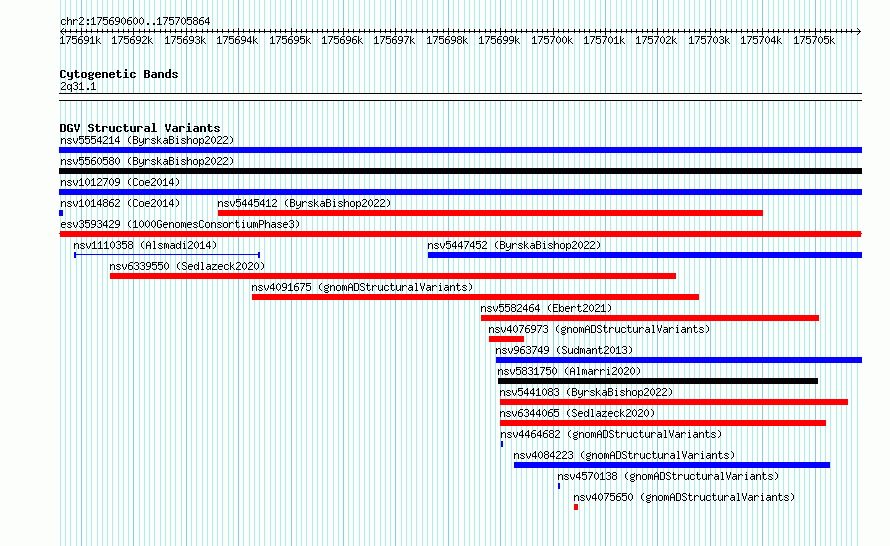This screenshot has width=890, height=546.
Task: Open the nsv1014862 (Coe2014) variant label
Action: 120,203
